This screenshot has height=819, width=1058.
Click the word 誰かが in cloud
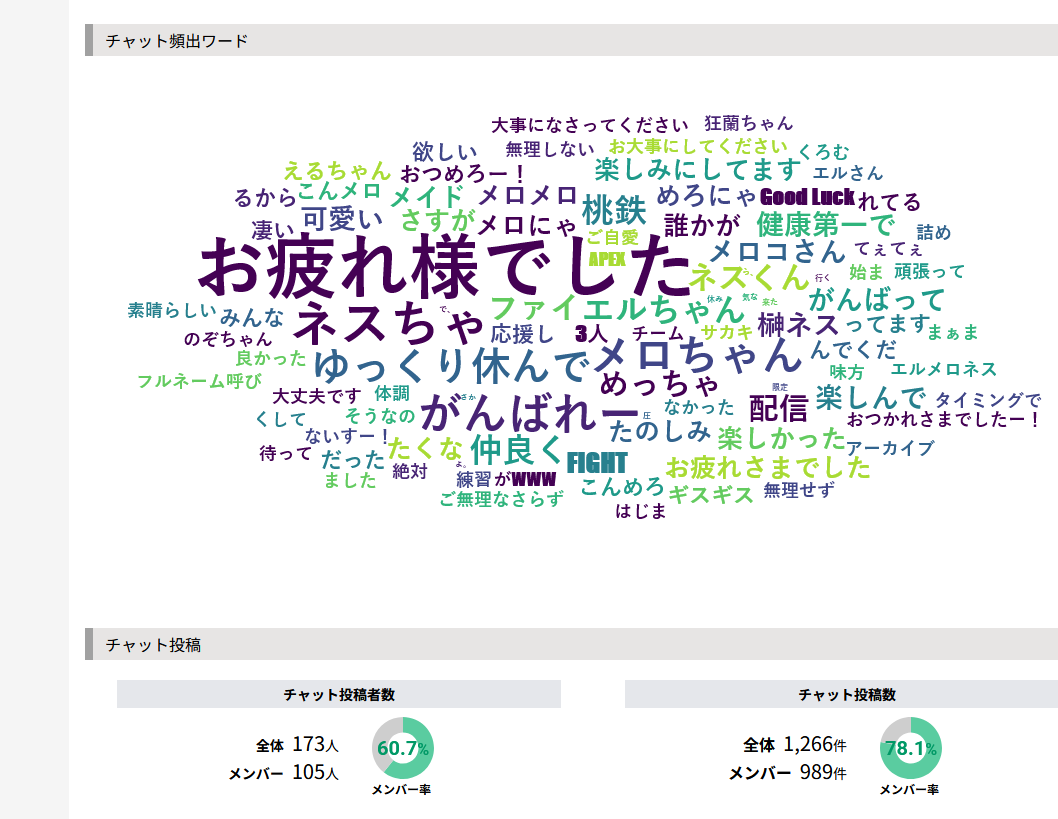coord(702,225)
